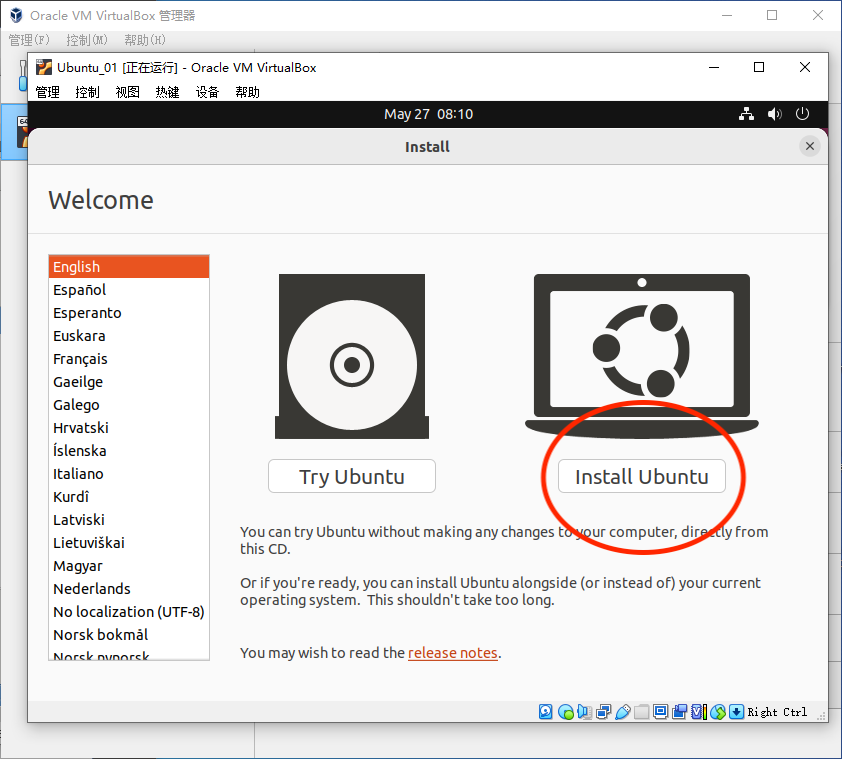Select English in language list
This screenshot has width=842, height=759.
[x=129, y=266]
